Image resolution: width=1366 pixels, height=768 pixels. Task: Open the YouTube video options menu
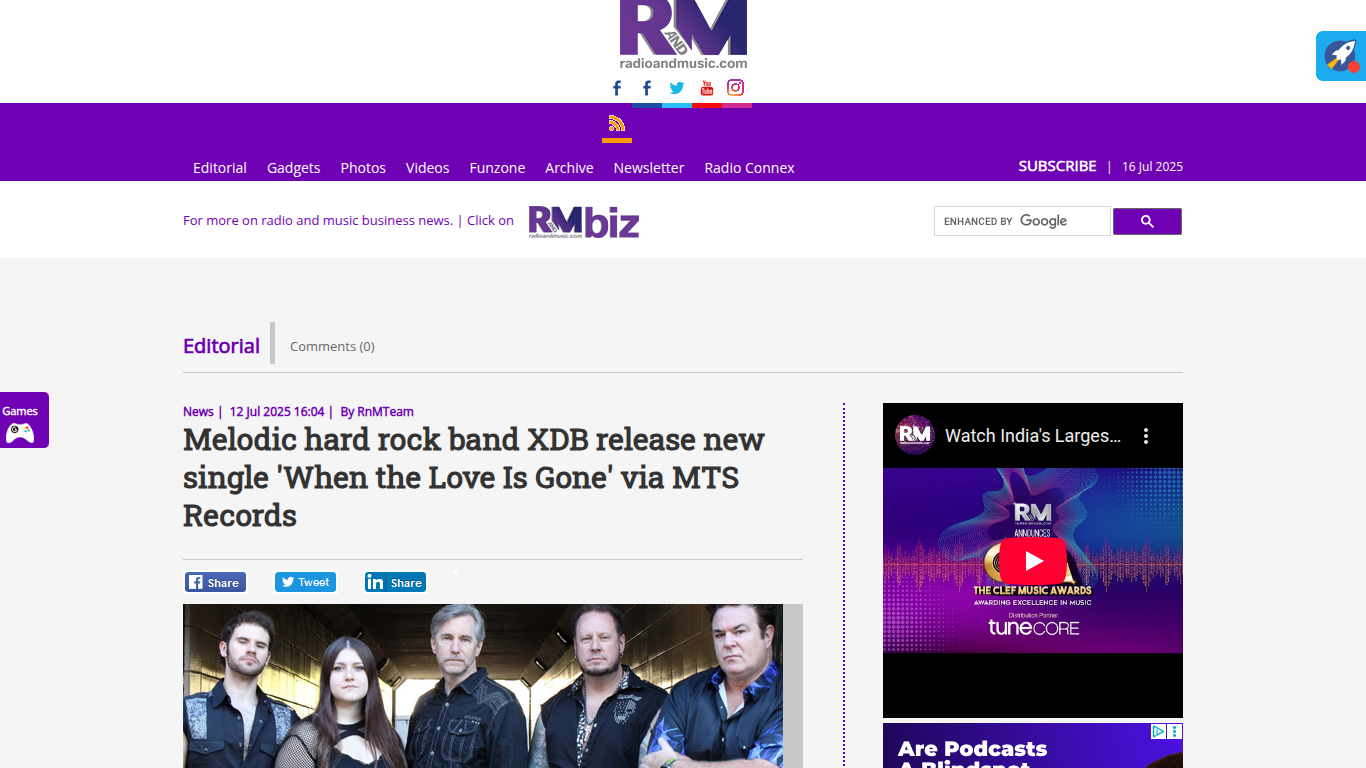(x=1146, y=436)
